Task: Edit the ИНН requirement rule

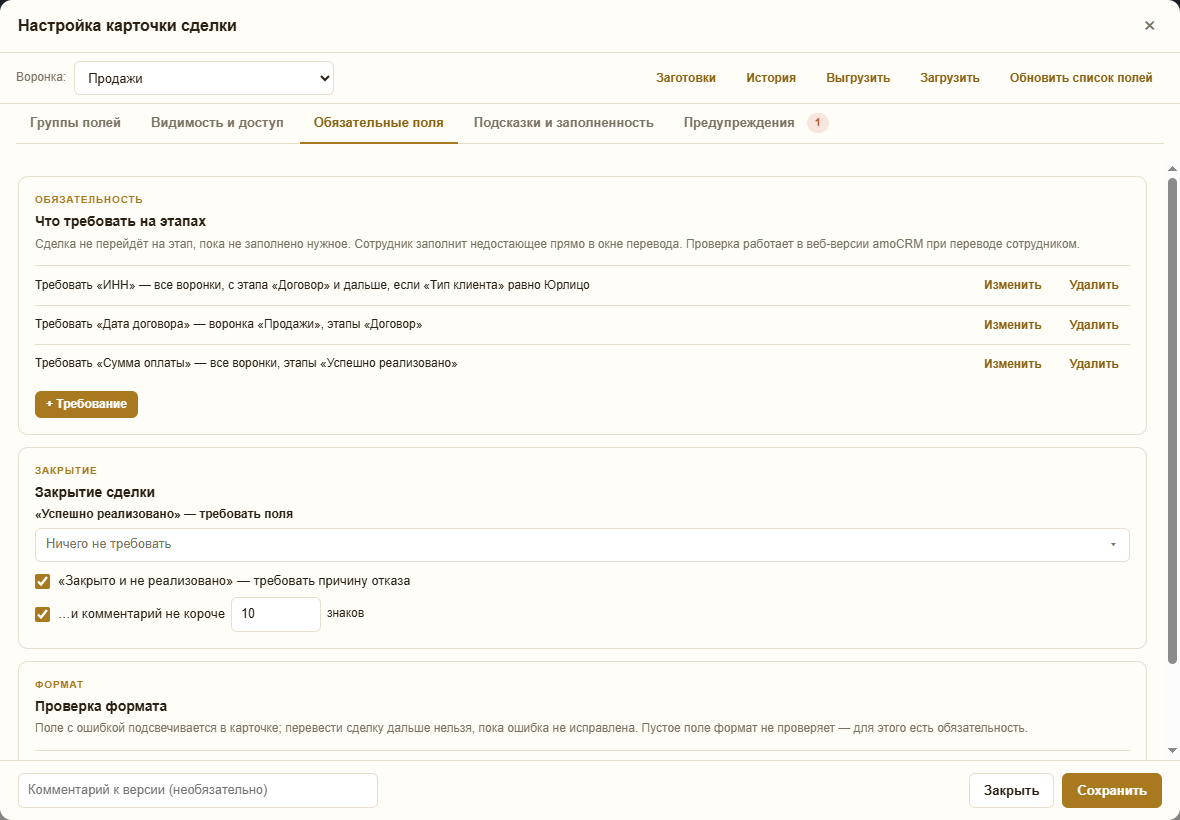Action: pyautogui.click(x=1012, y=285)
